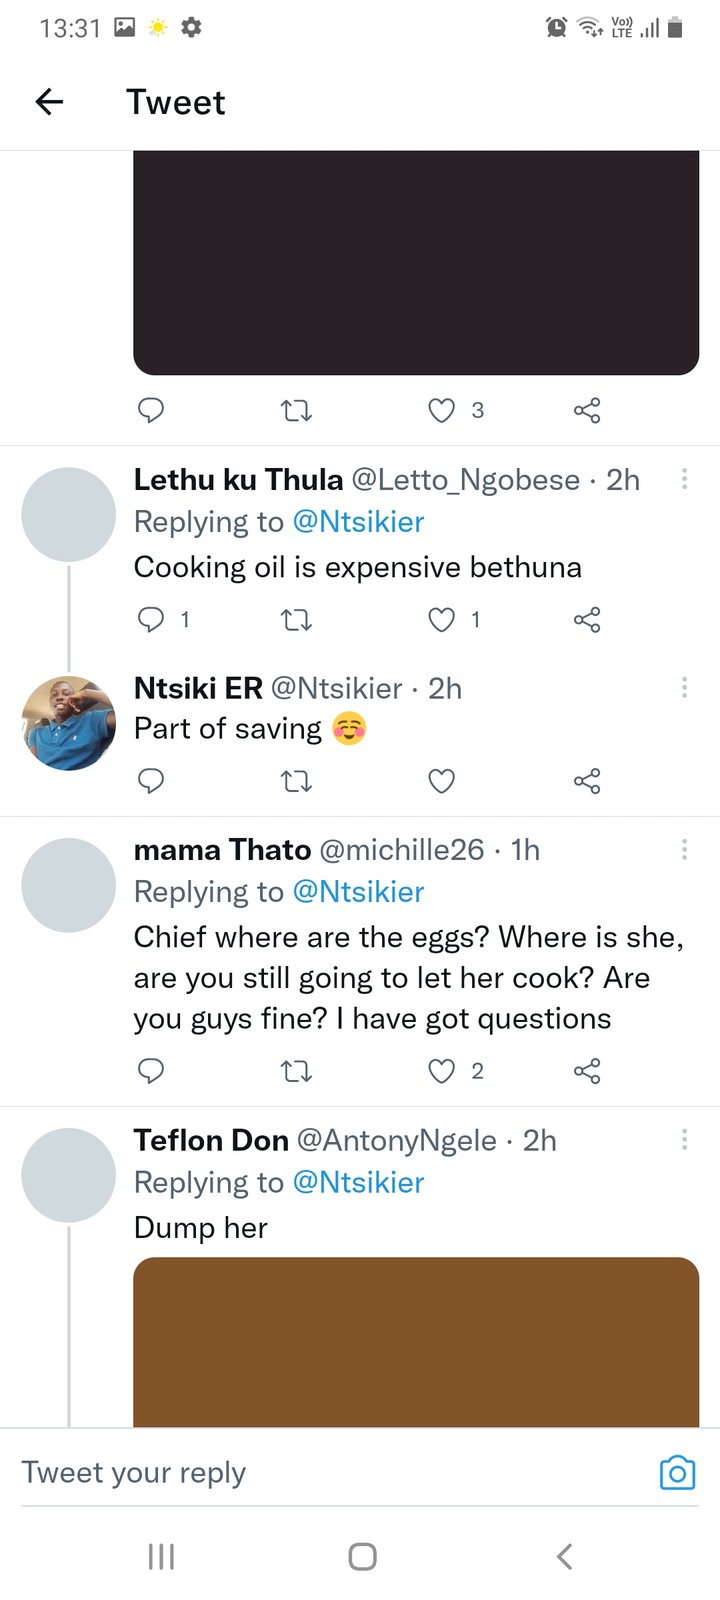Focus the 'Tweet your reply' field
This screenshot has height=1600, width=720.
[x=330, y=1472]
